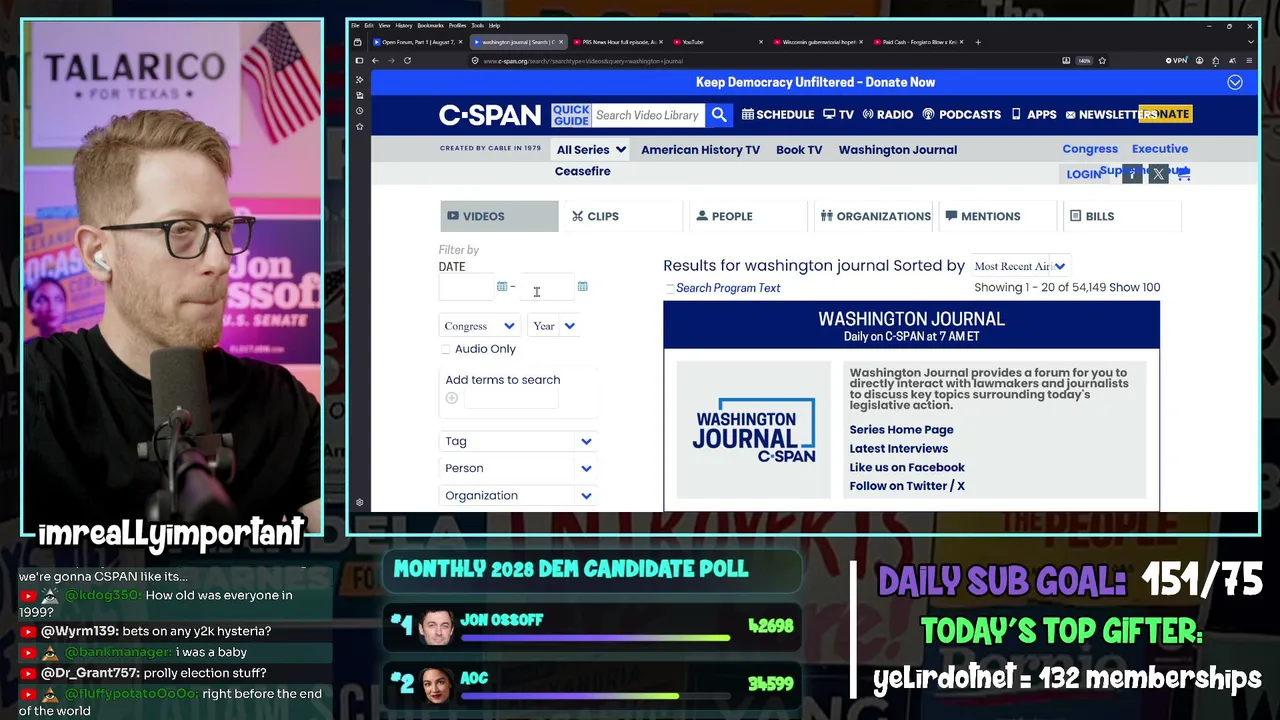Open the Ceasefire series link
Image resolution: width=1280 pixels, height=720 pixels.
pyautogui.click(x=582, y=172)
